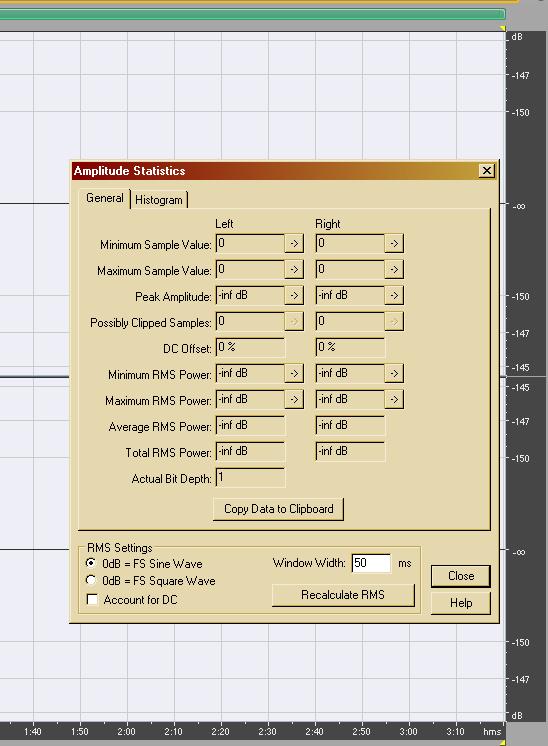
Task: Locate left Minimum RMS Power position
Action: [294, 373]
